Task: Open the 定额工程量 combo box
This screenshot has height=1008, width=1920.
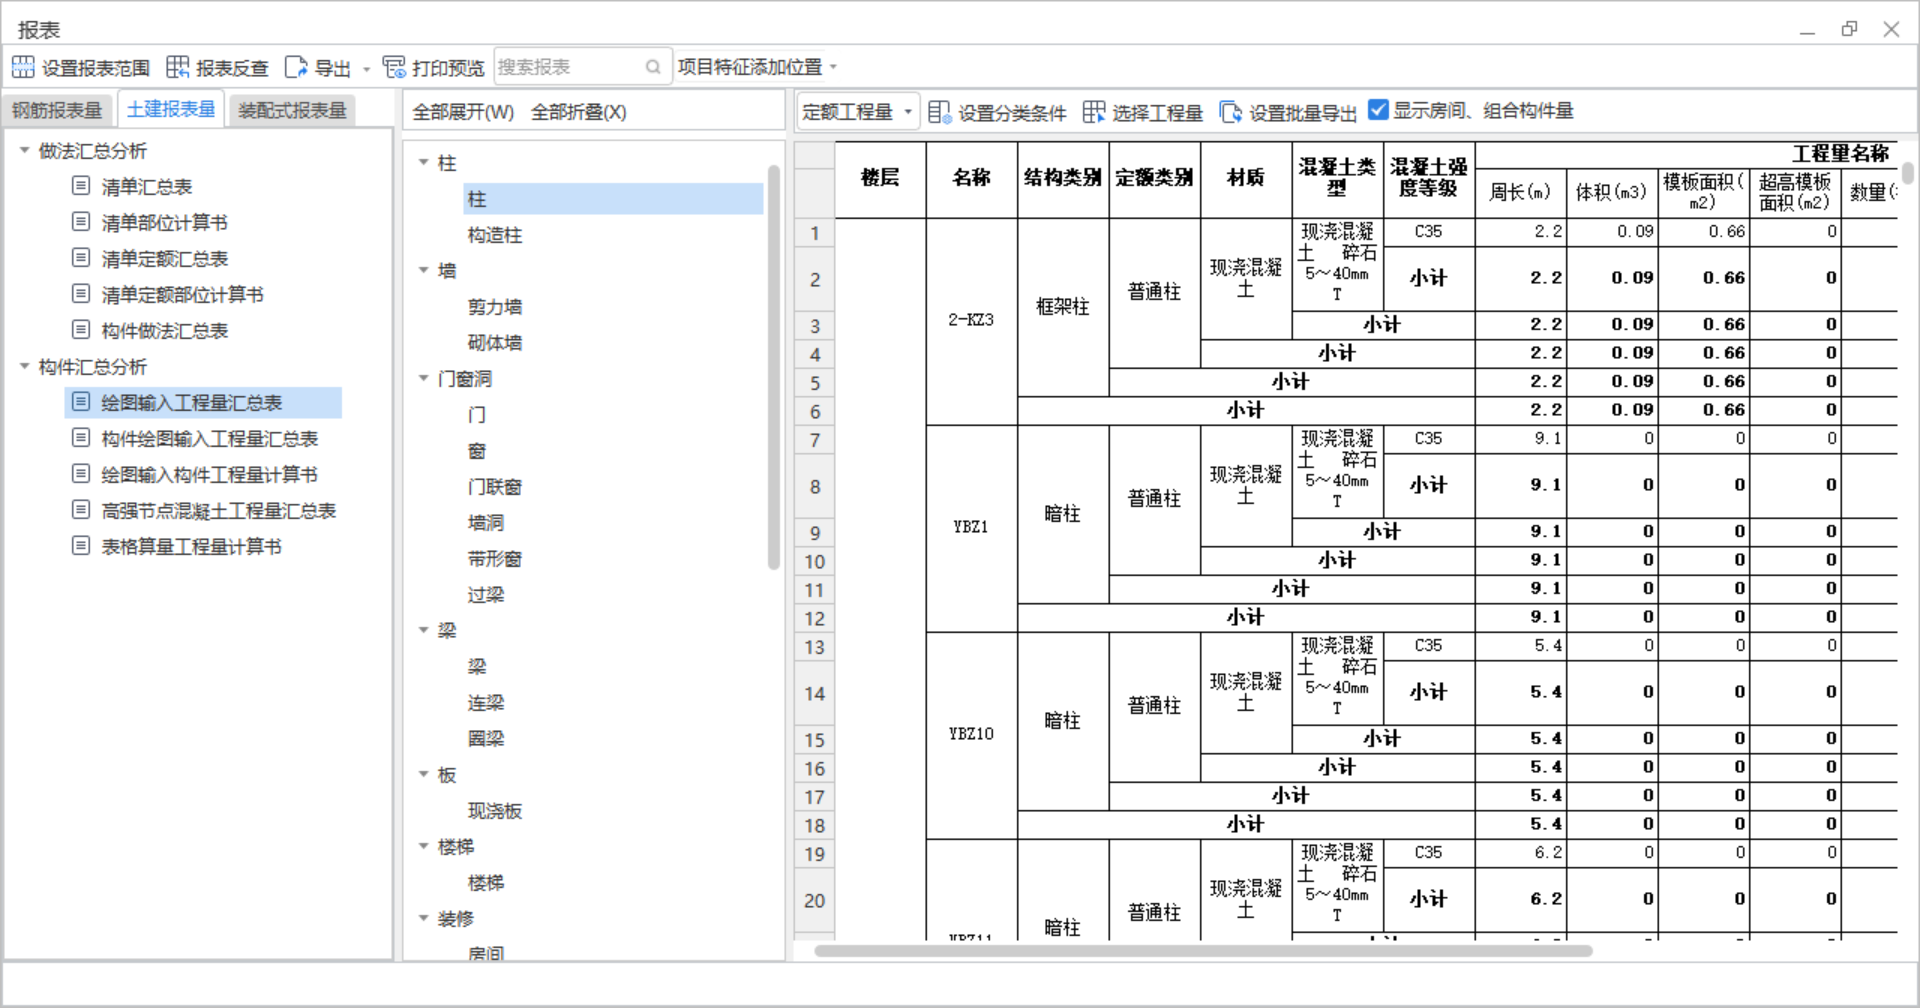Action: 858,112
